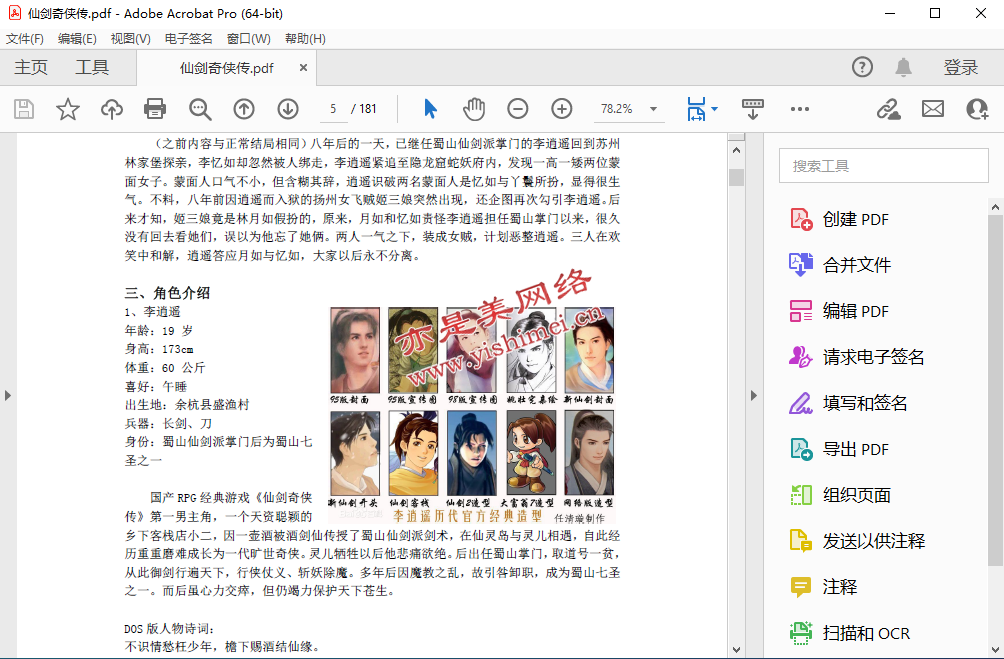Click tools pane scrollbar up arrow
The image size is (1004, 659).
(996, 207)
